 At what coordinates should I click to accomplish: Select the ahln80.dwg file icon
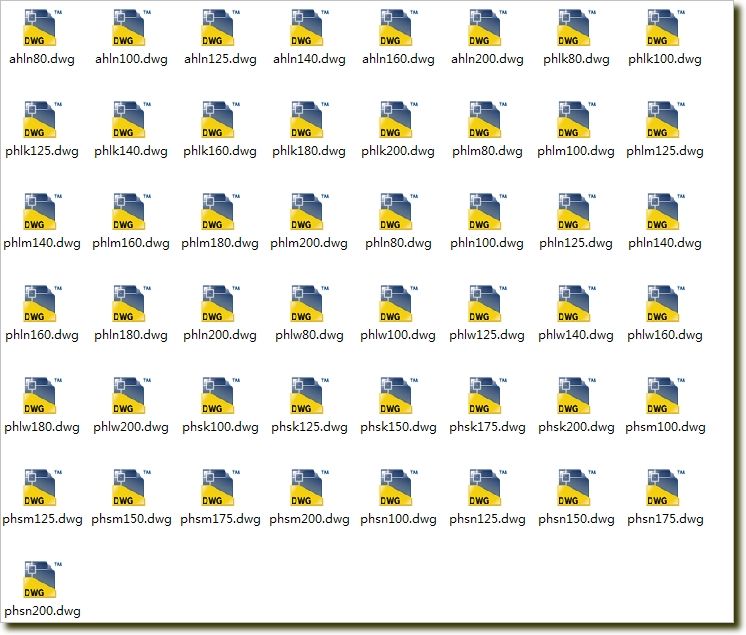(x=40, y=28)
